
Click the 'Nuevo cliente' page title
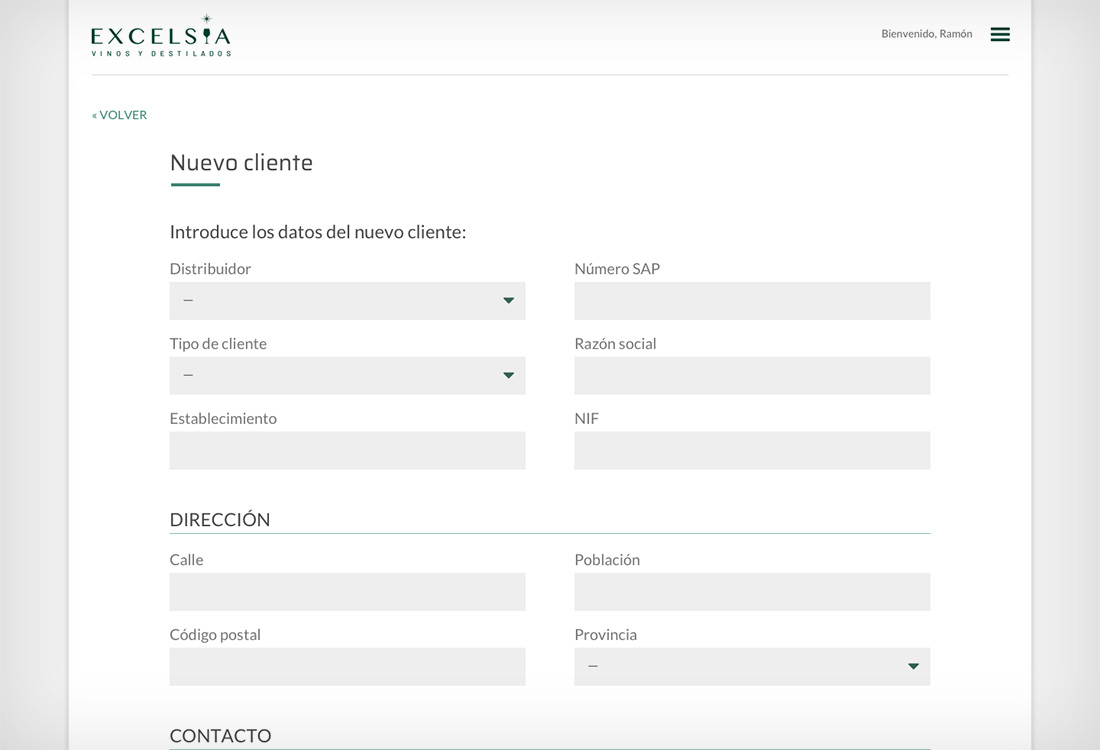coord(241,163)
